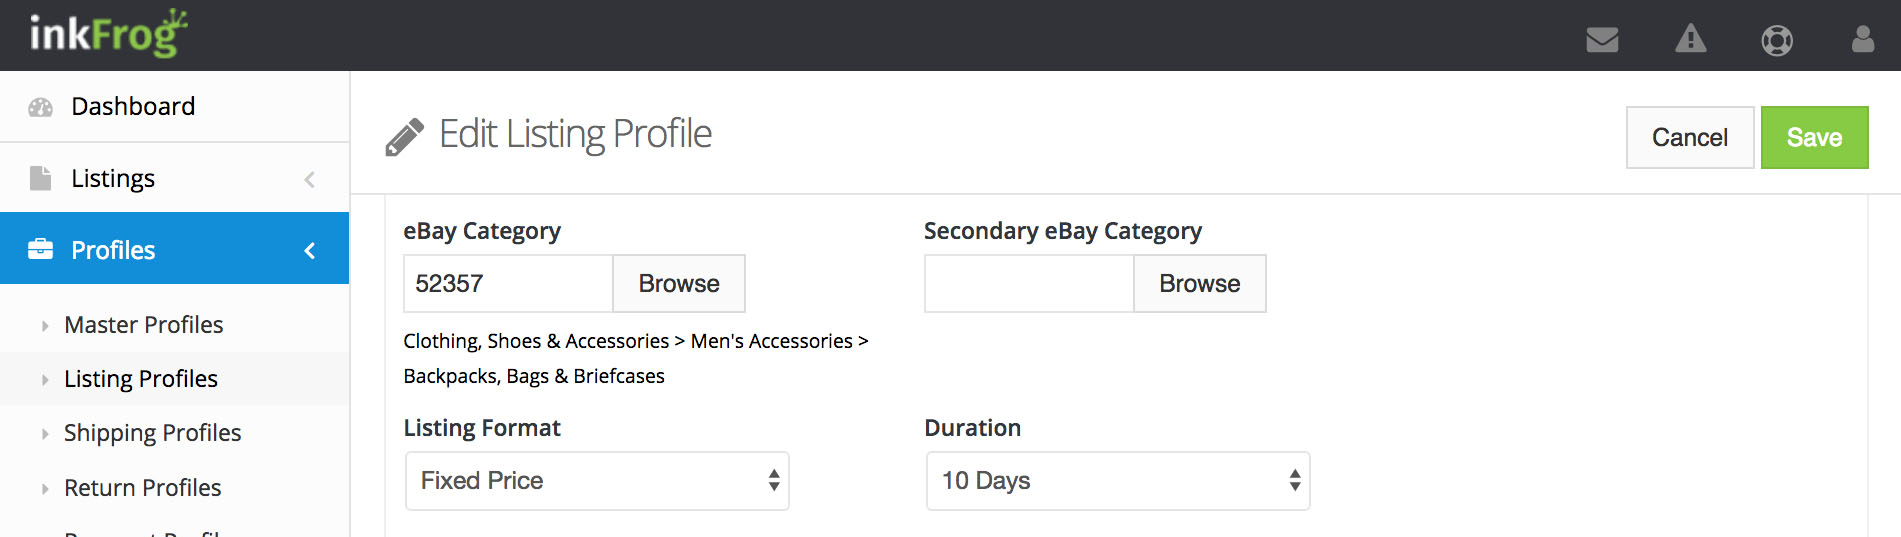Click the pencil icon beside Edit Listing Profile
Screen dimensions: 1901x537
coord(404,138)
